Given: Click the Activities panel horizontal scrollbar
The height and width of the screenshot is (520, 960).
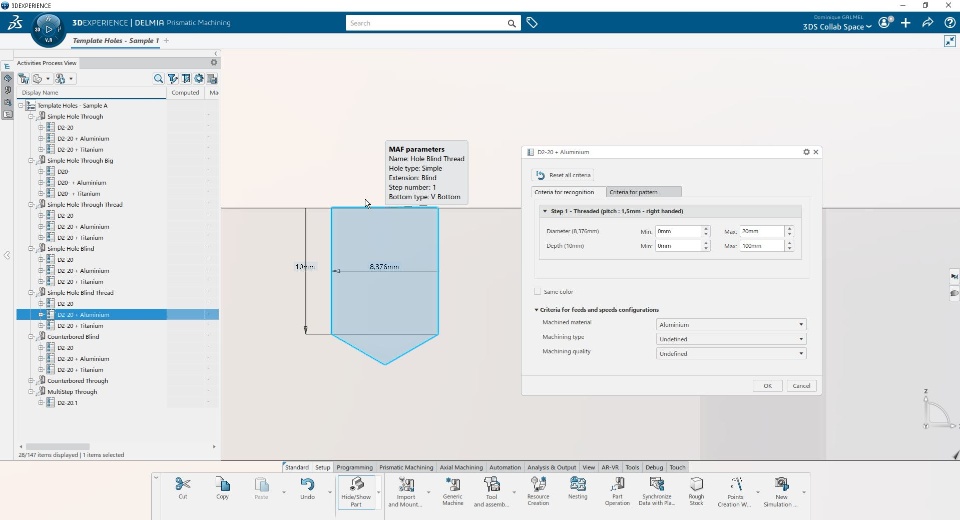Looking at the screenshot, I should [x=58, y=447].
